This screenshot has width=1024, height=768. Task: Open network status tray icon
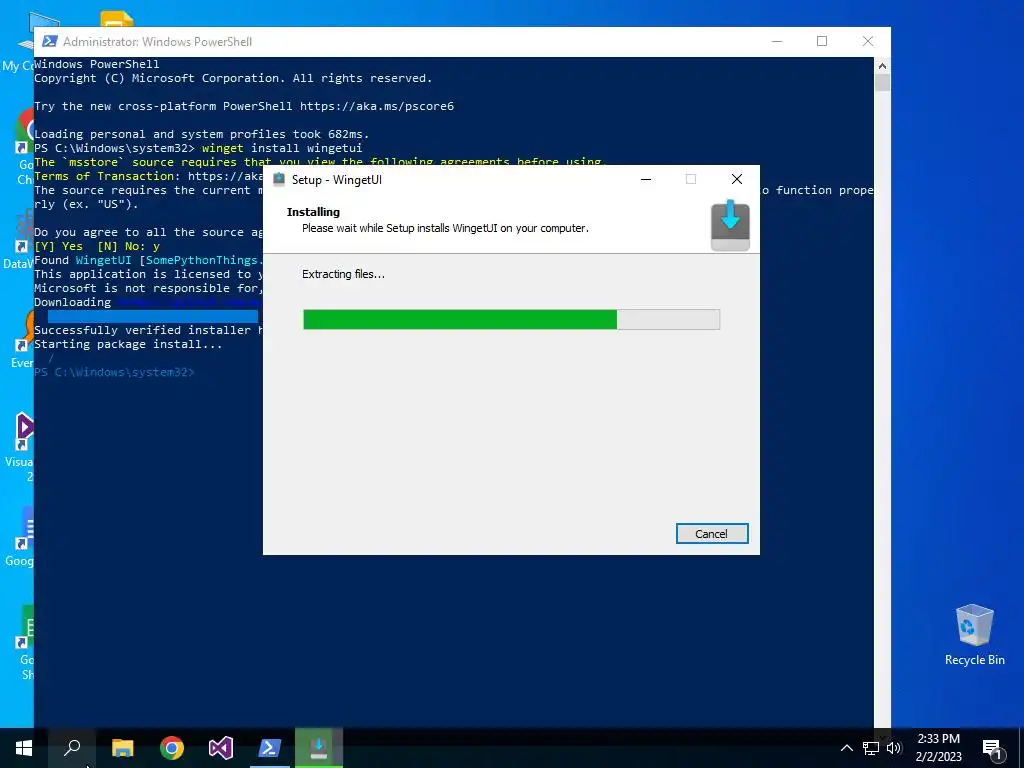871,748
